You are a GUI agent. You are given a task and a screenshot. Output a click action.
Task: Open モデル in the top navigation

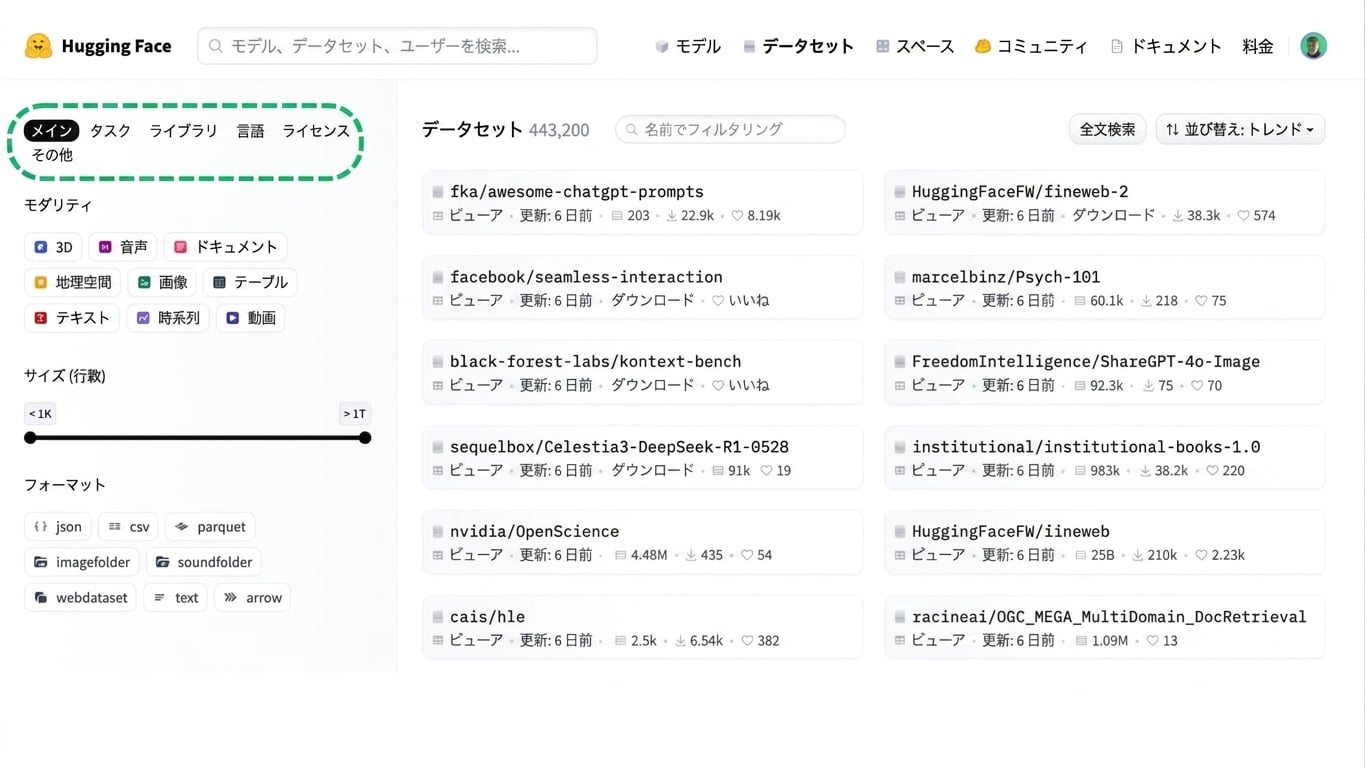[687, 46]
